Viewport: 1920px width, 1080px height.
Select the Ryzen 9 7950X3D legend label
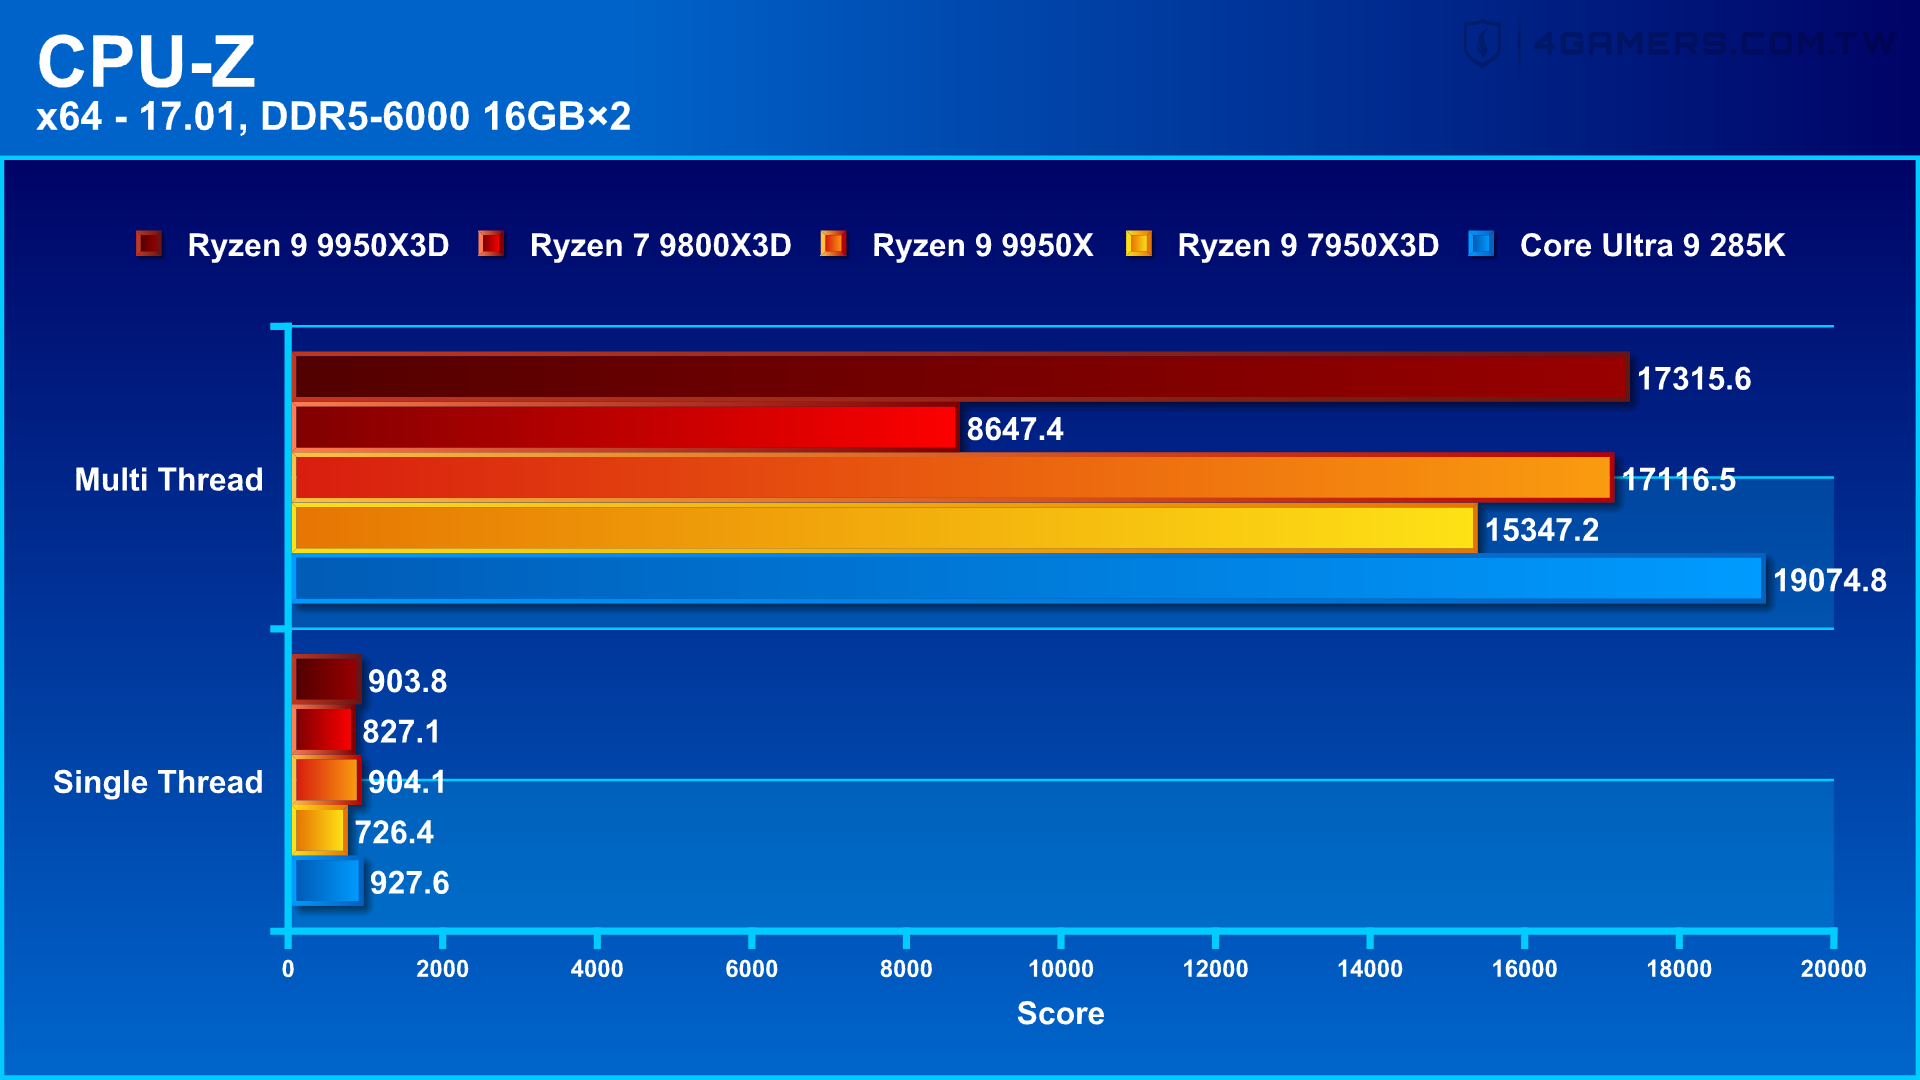coord(1308,245)
